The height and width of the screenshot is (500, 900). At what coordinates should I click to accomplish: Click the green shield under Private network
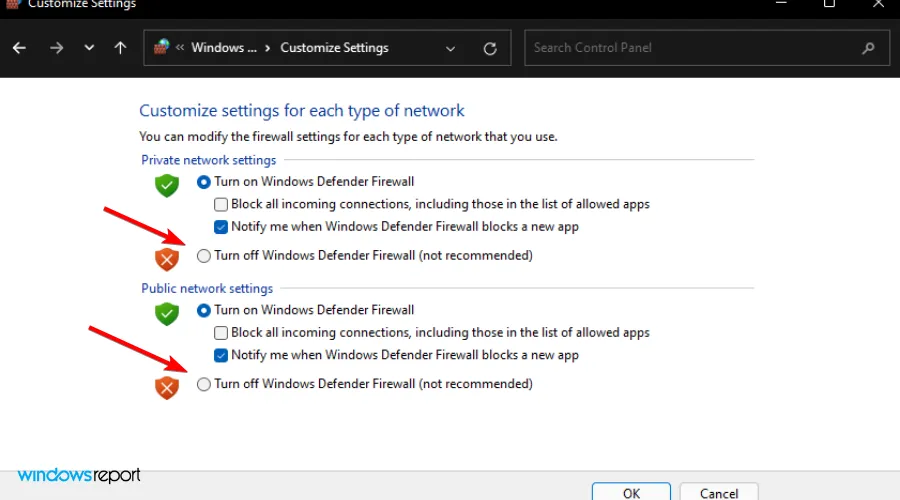point(166,185)
